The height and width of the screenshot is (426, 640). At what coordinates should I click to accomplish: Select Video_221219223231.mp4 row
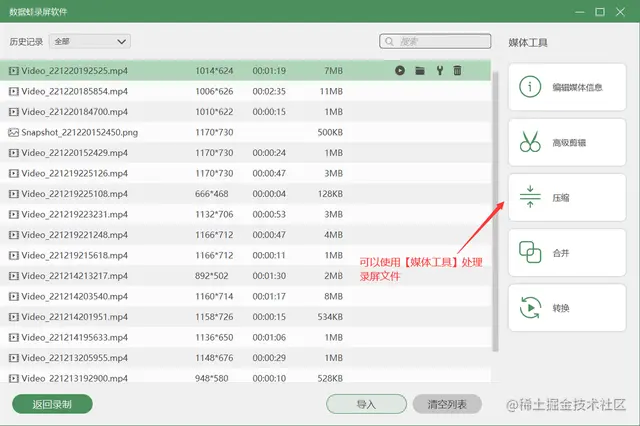[x=245, y=214]
